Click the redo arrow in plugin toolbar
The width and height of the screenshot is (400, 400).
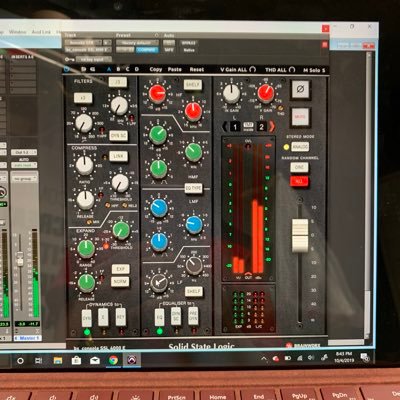[92, 69]
